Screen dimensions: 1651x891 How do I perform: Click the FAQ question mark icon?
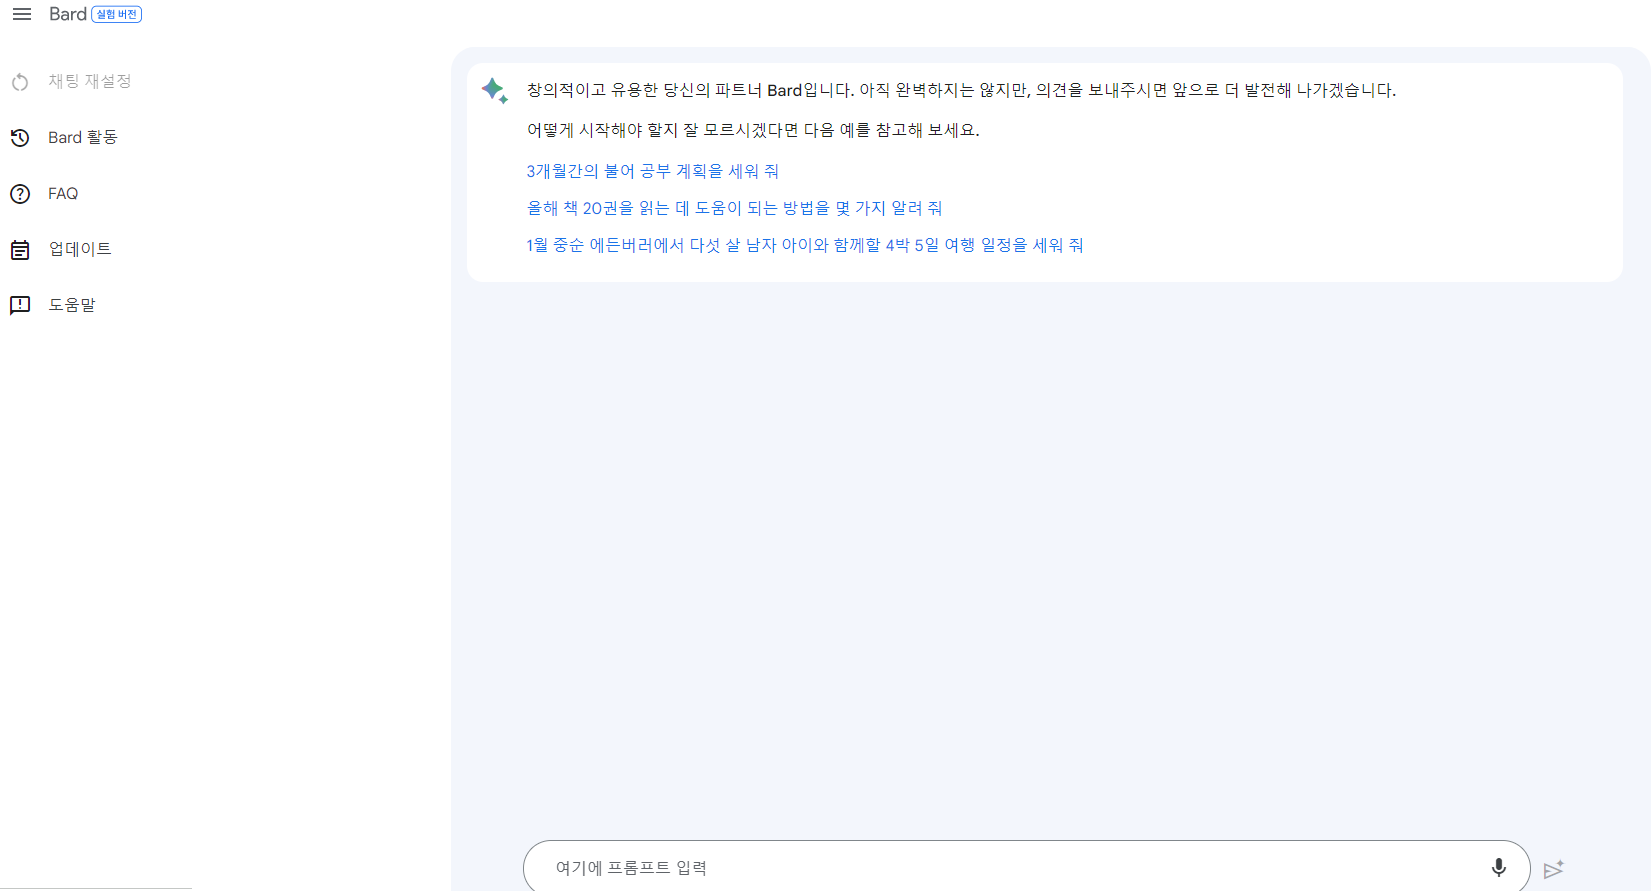tap(20, 194)
